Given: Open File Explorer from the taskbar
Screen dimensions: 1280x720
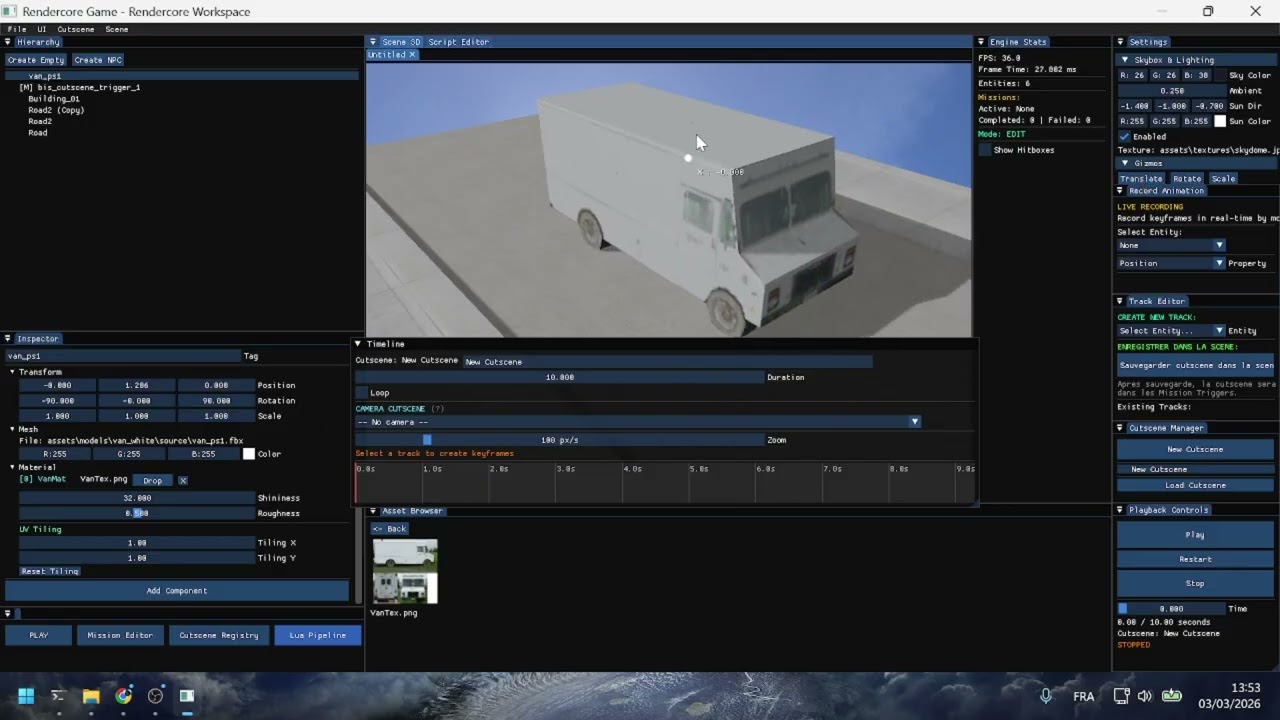Looking at the screenshot, I should 91,696.
